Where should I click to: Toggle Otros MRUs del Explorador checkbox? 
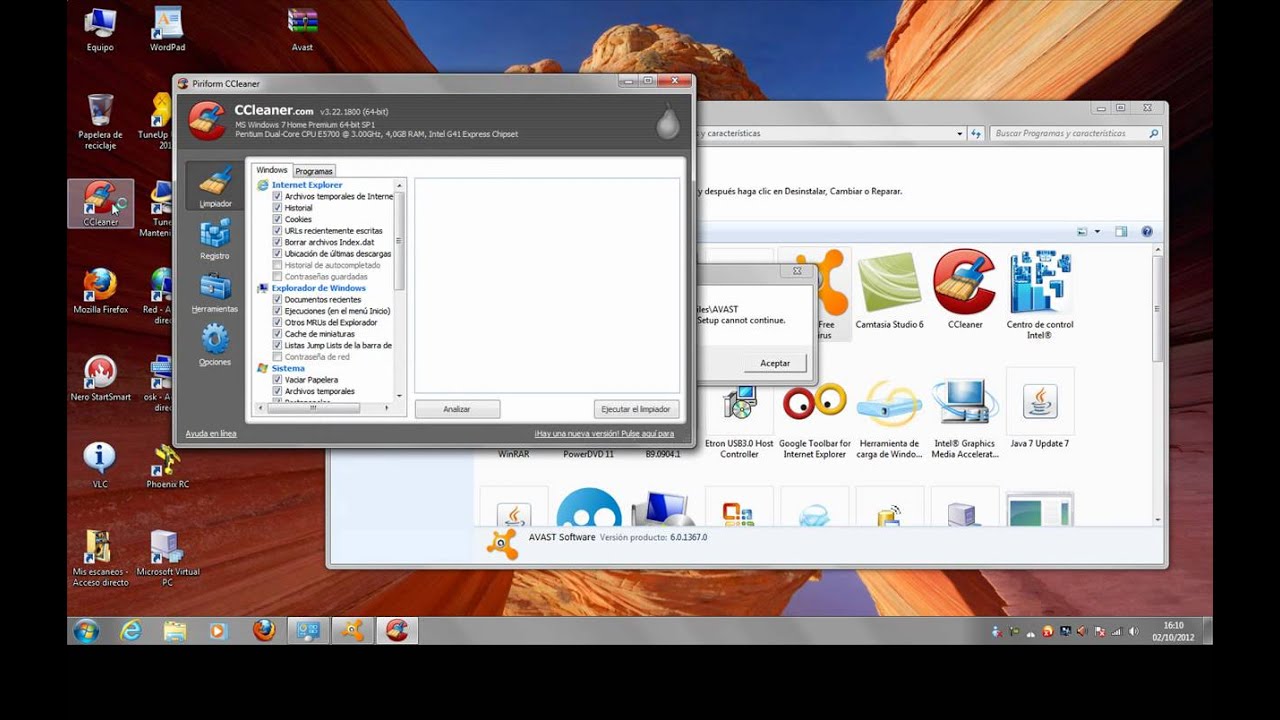(277, 323)
